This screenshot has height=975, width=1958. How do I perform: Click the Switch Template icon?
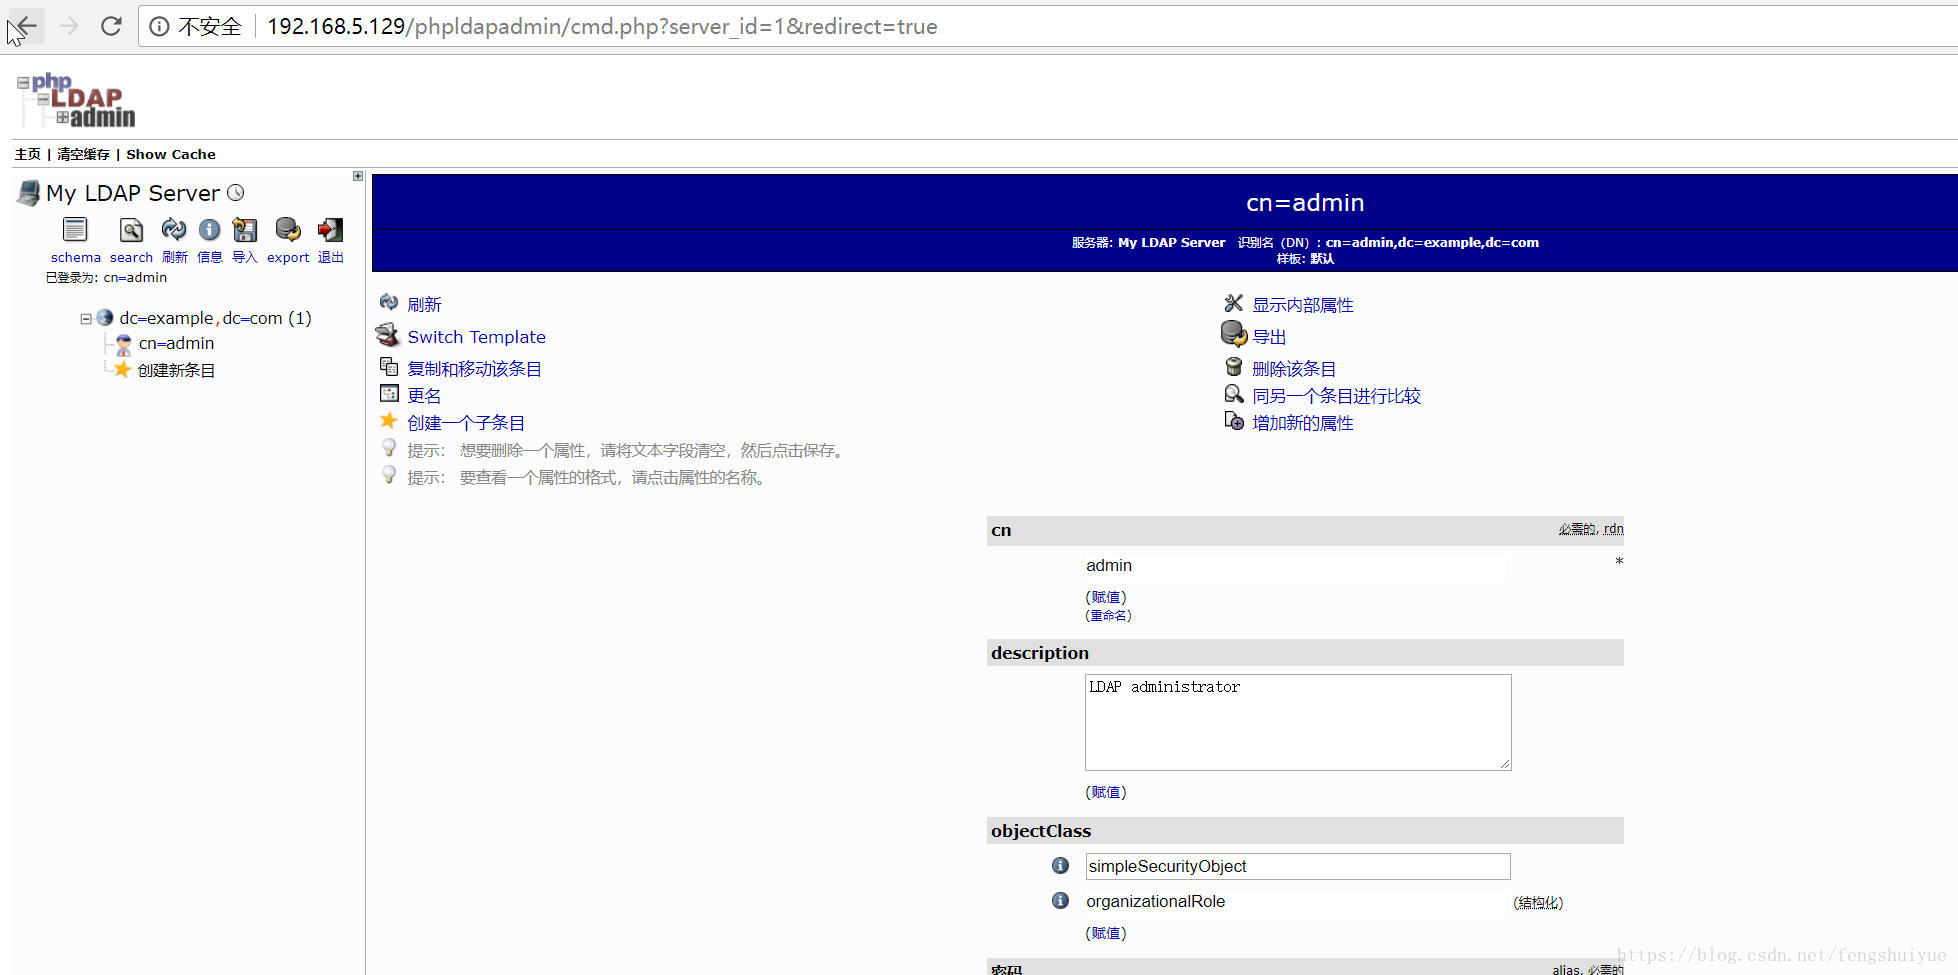[x=388, y=335]
